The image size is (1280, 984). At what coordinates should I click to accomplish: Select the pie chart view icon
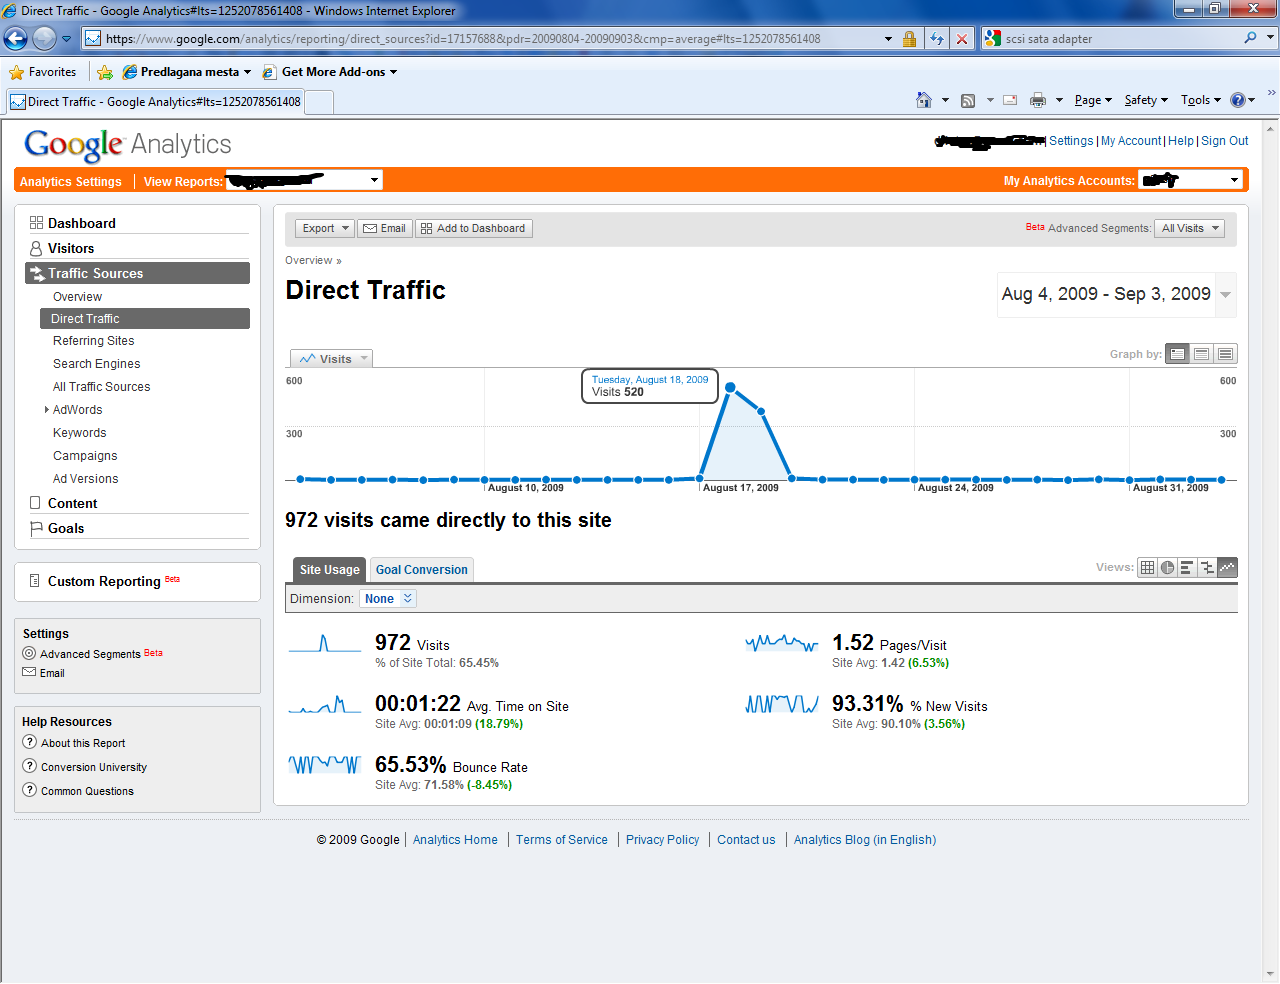1168,568
